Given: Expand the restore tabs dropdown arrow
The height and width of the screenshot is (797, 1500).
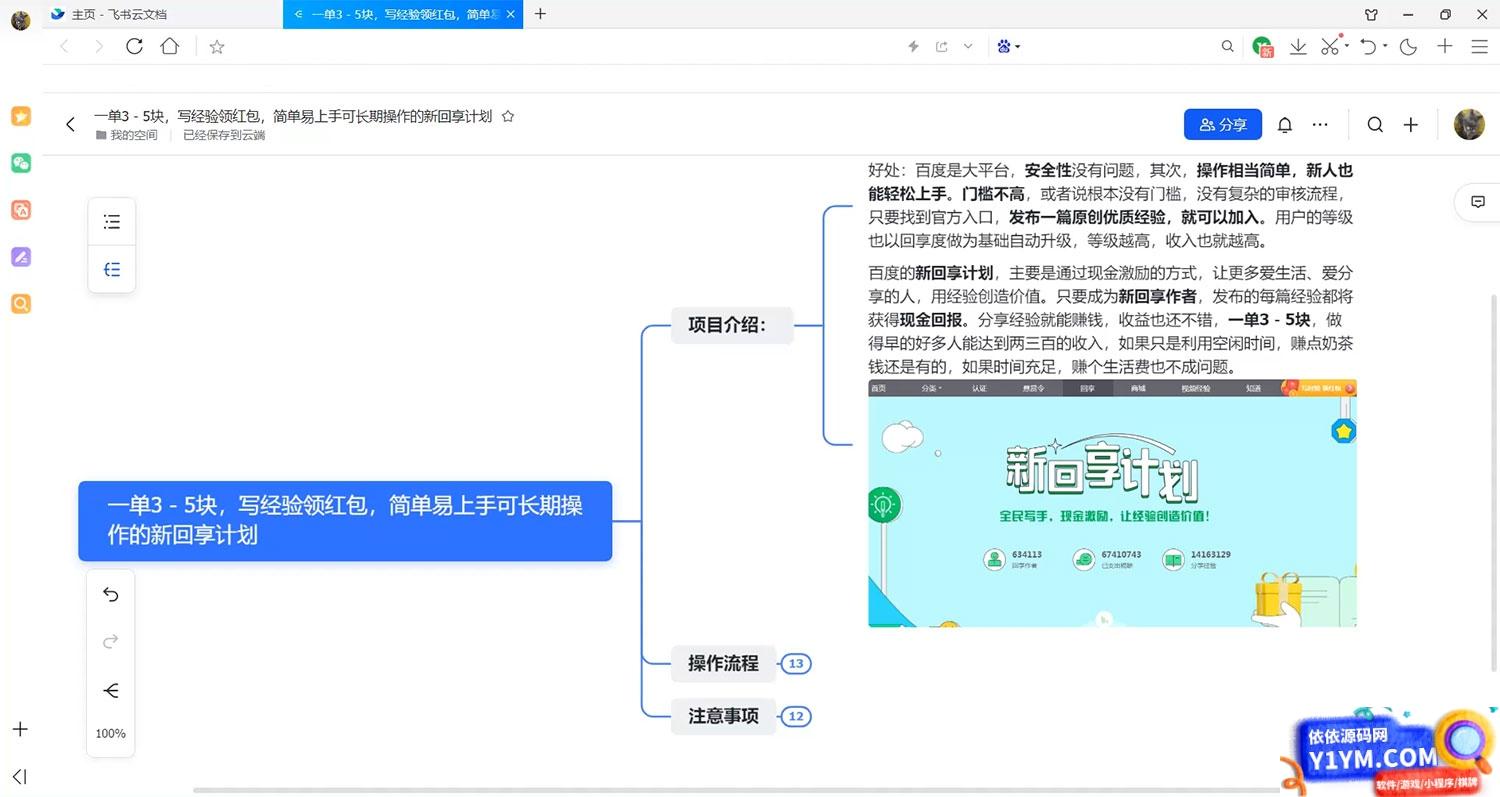Looking at the screenshot, I should 1386,46.
